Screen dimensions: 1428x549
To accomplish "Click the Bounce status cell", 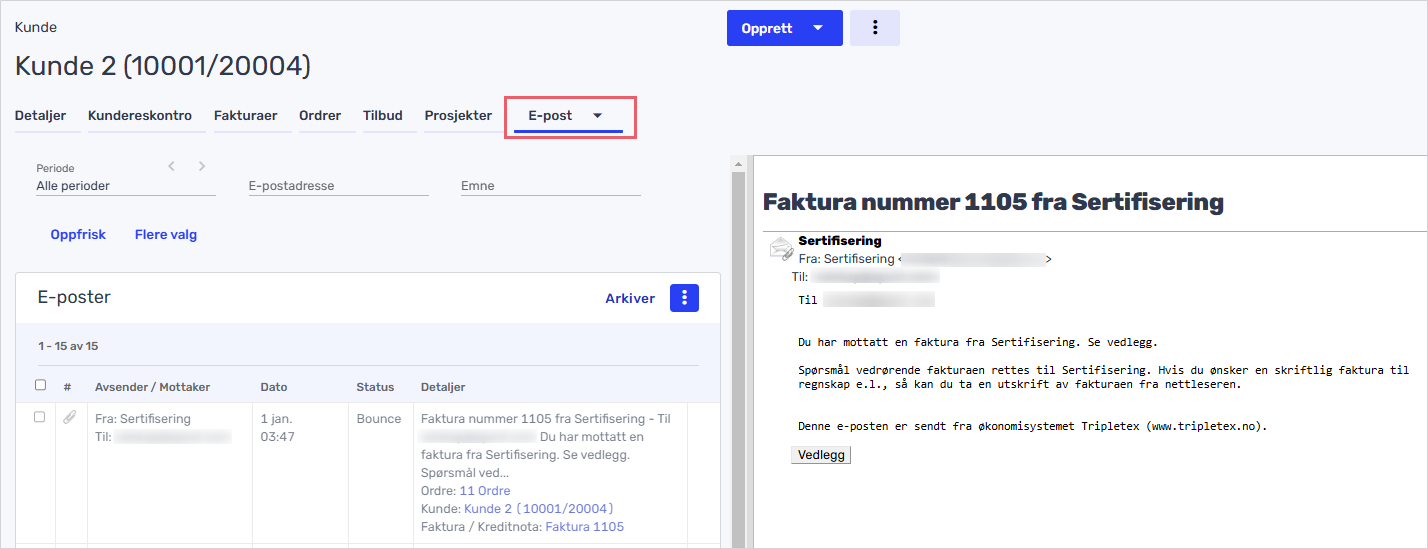I will click(x=379, y=419).
